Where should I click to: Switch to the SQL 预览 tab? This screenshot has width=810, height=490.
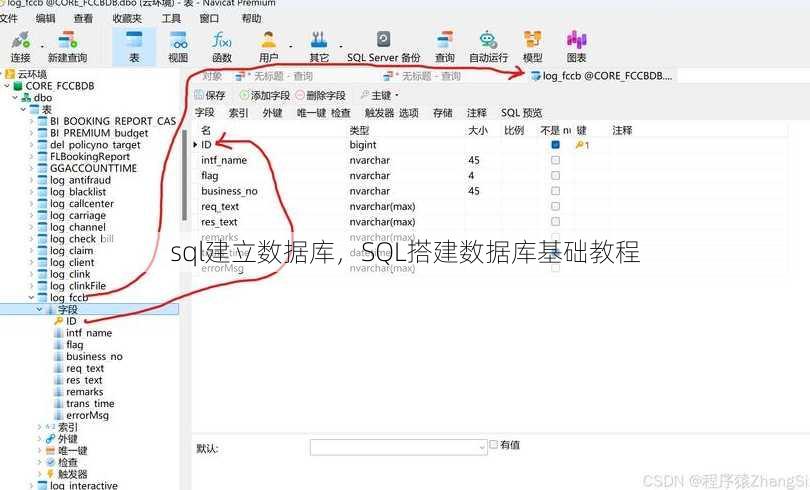[521, 113]
